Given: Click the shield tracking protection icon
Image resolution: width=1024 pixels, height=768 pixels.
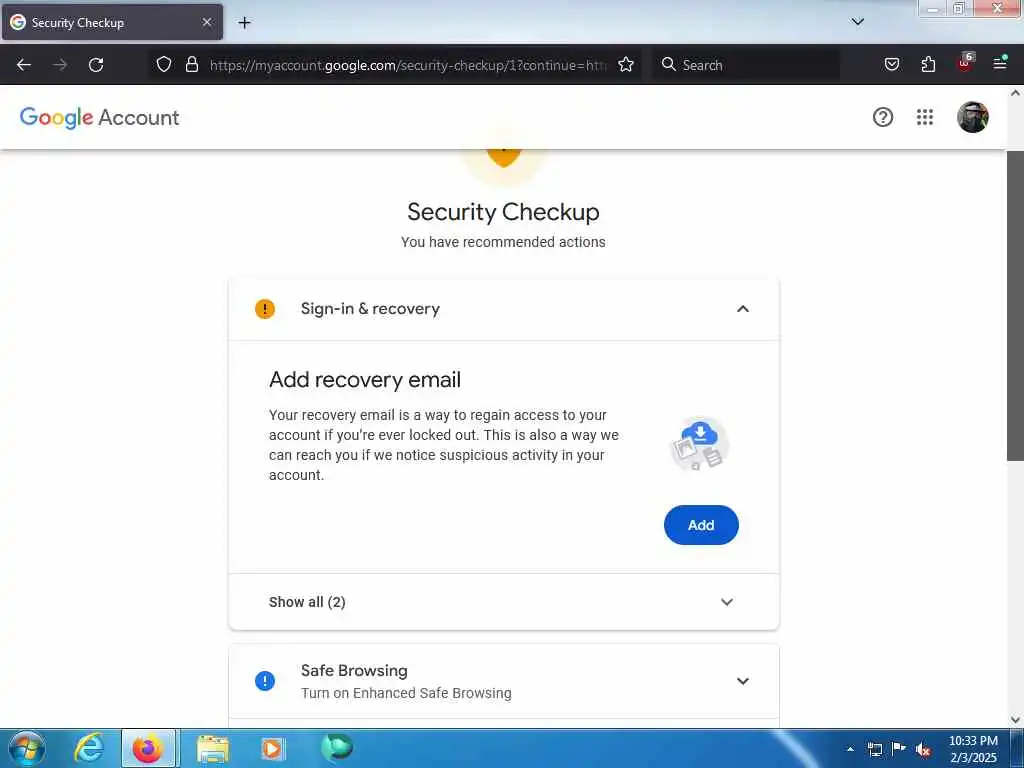Looking at the screenshot, I should [164, 65].
